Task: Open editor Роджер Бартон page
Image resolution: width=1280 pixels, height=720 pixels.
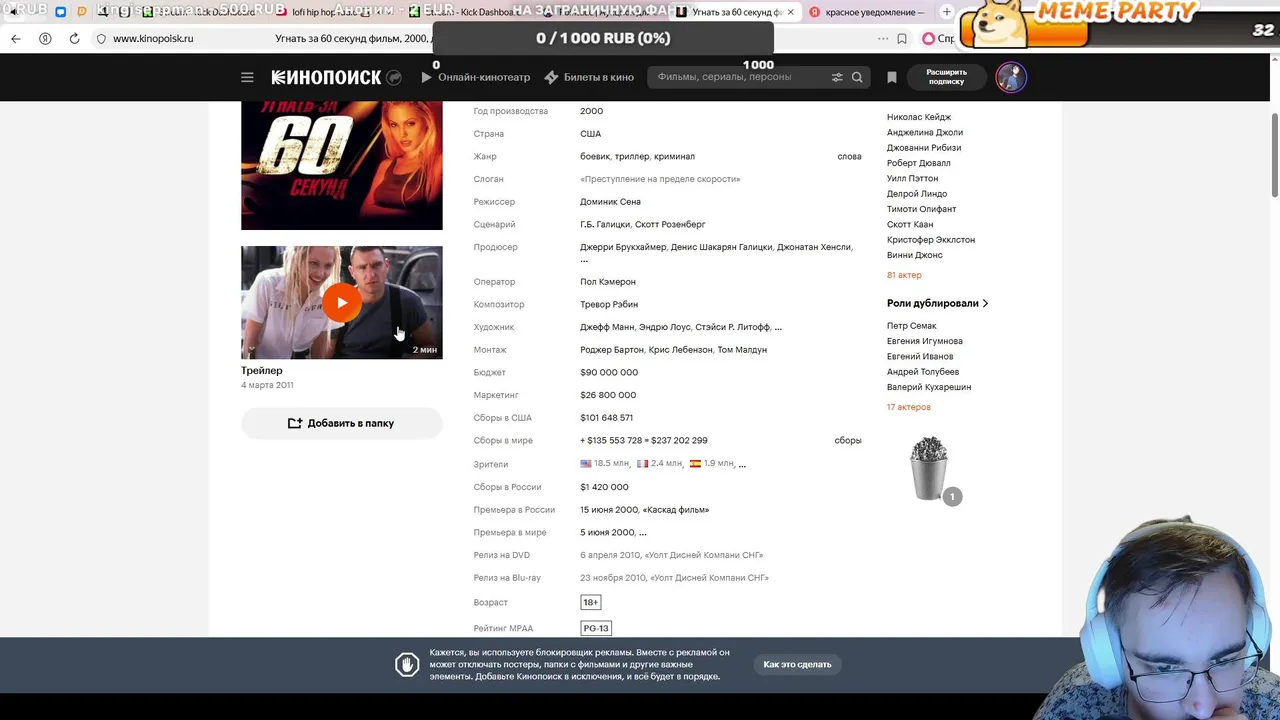Action: coord(612,350)
